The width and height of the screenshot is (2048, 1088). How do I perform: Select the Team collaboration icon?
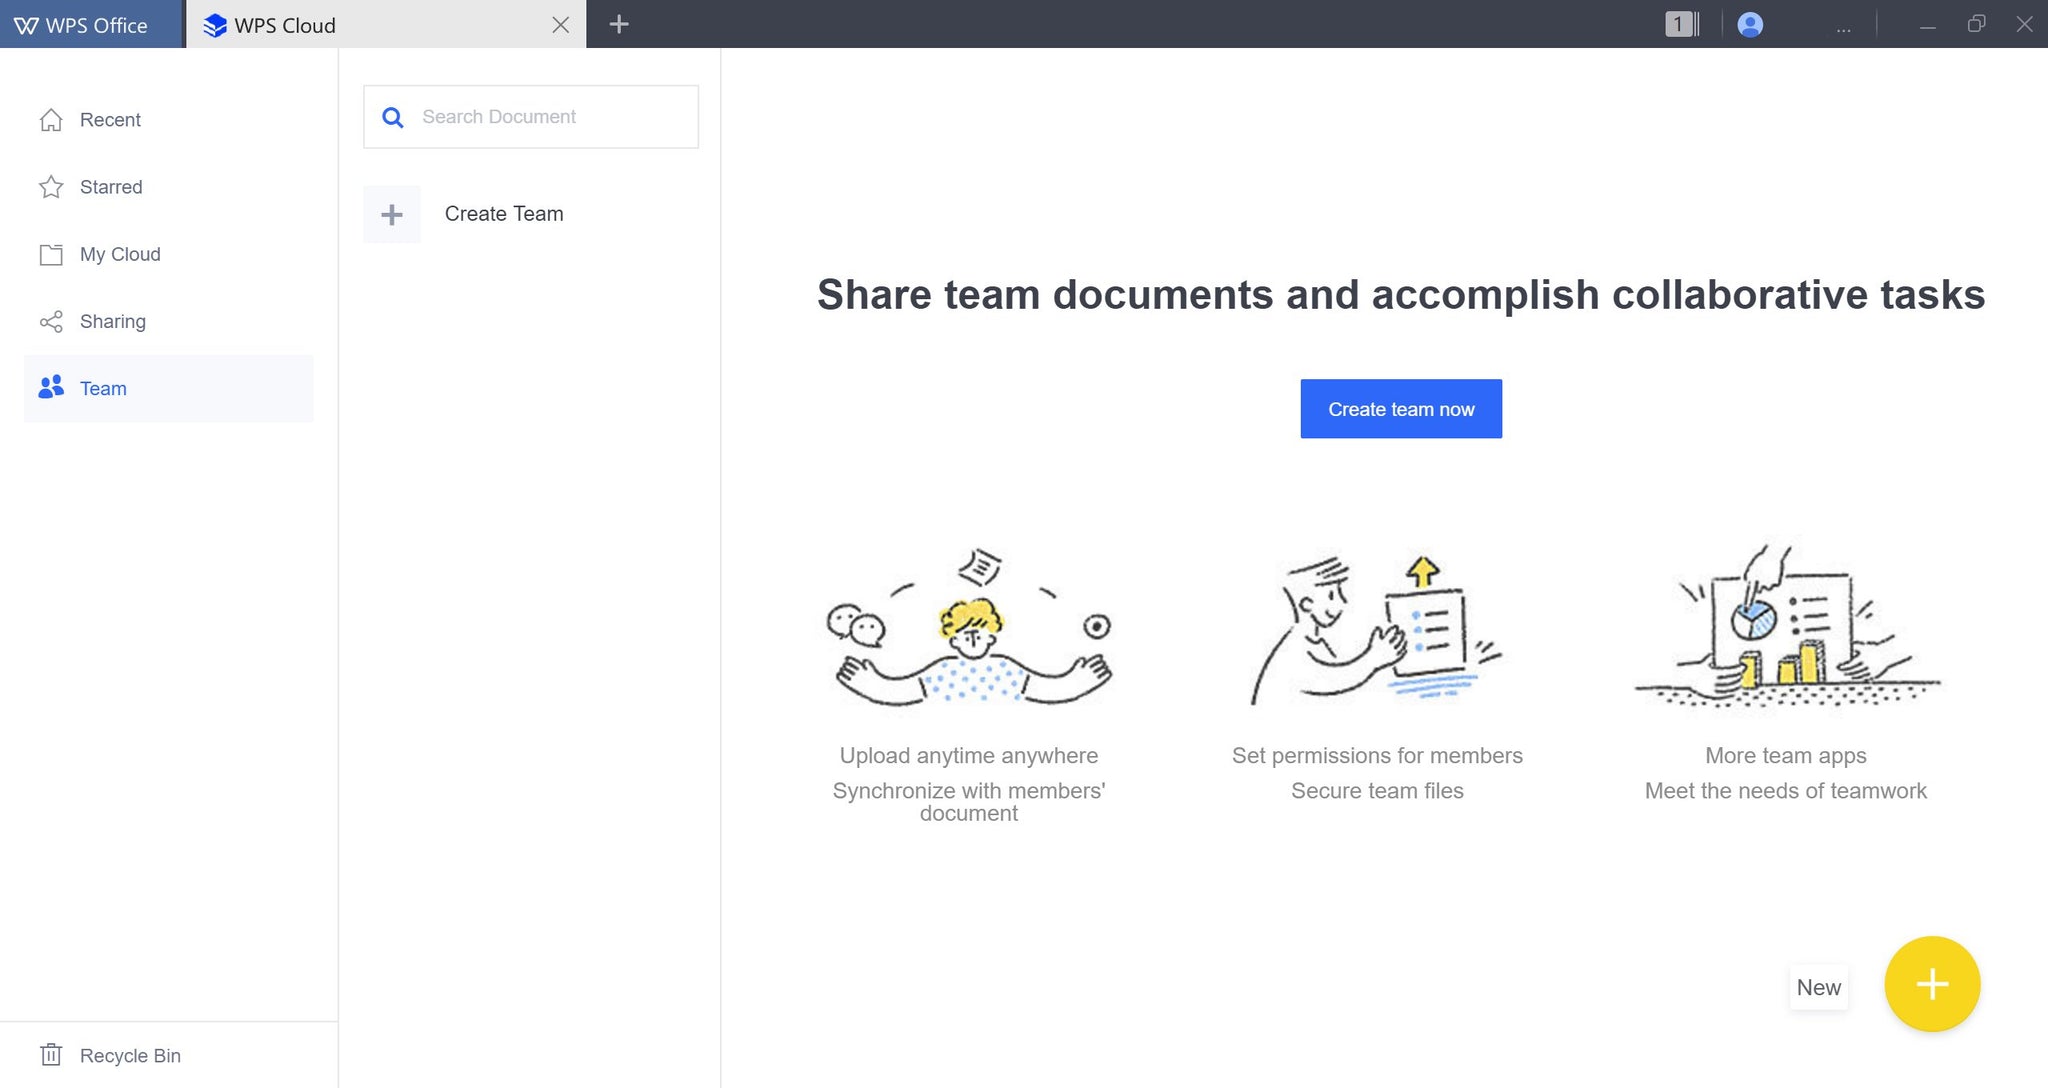[50, 388]
